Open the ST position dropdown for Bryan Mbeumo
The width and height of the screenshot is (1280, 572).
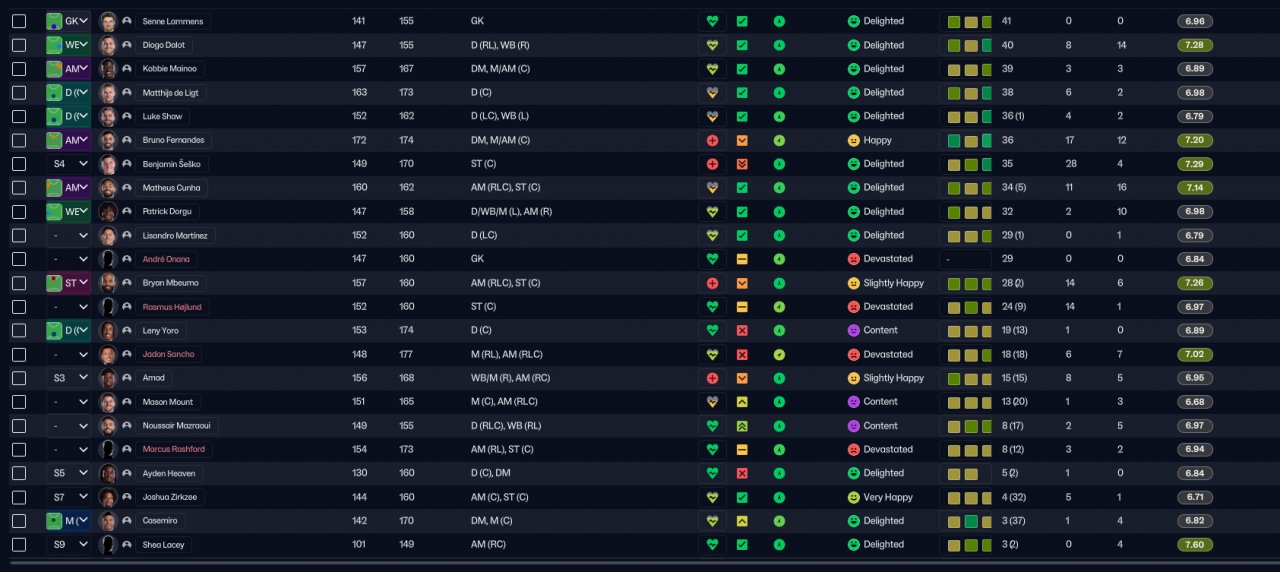[68, 283]
